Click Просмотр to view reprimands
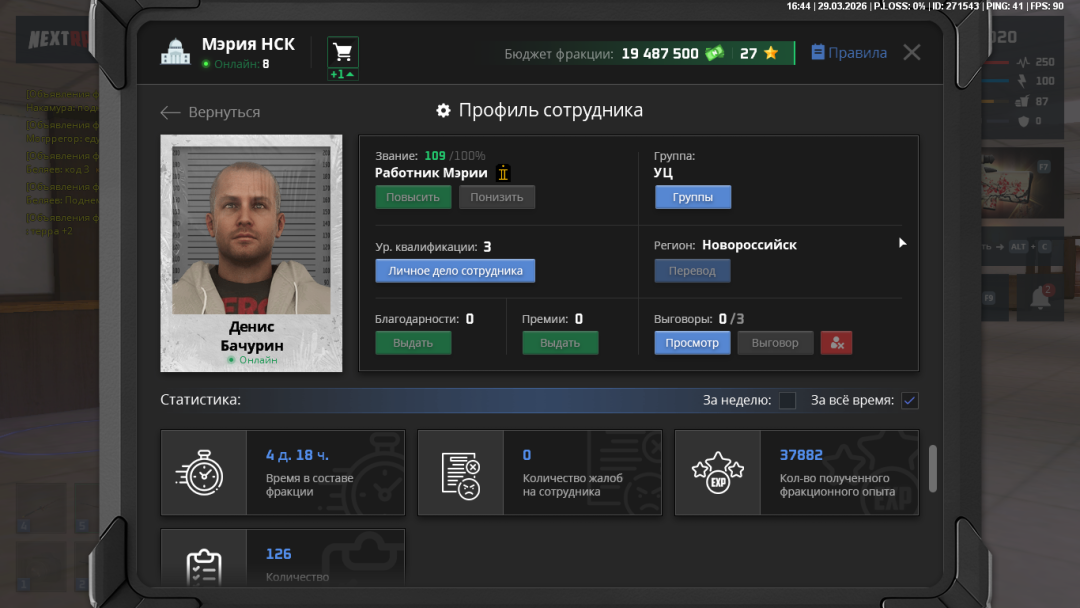Viewport: 1080px width, 608px height. coord(692,343)
